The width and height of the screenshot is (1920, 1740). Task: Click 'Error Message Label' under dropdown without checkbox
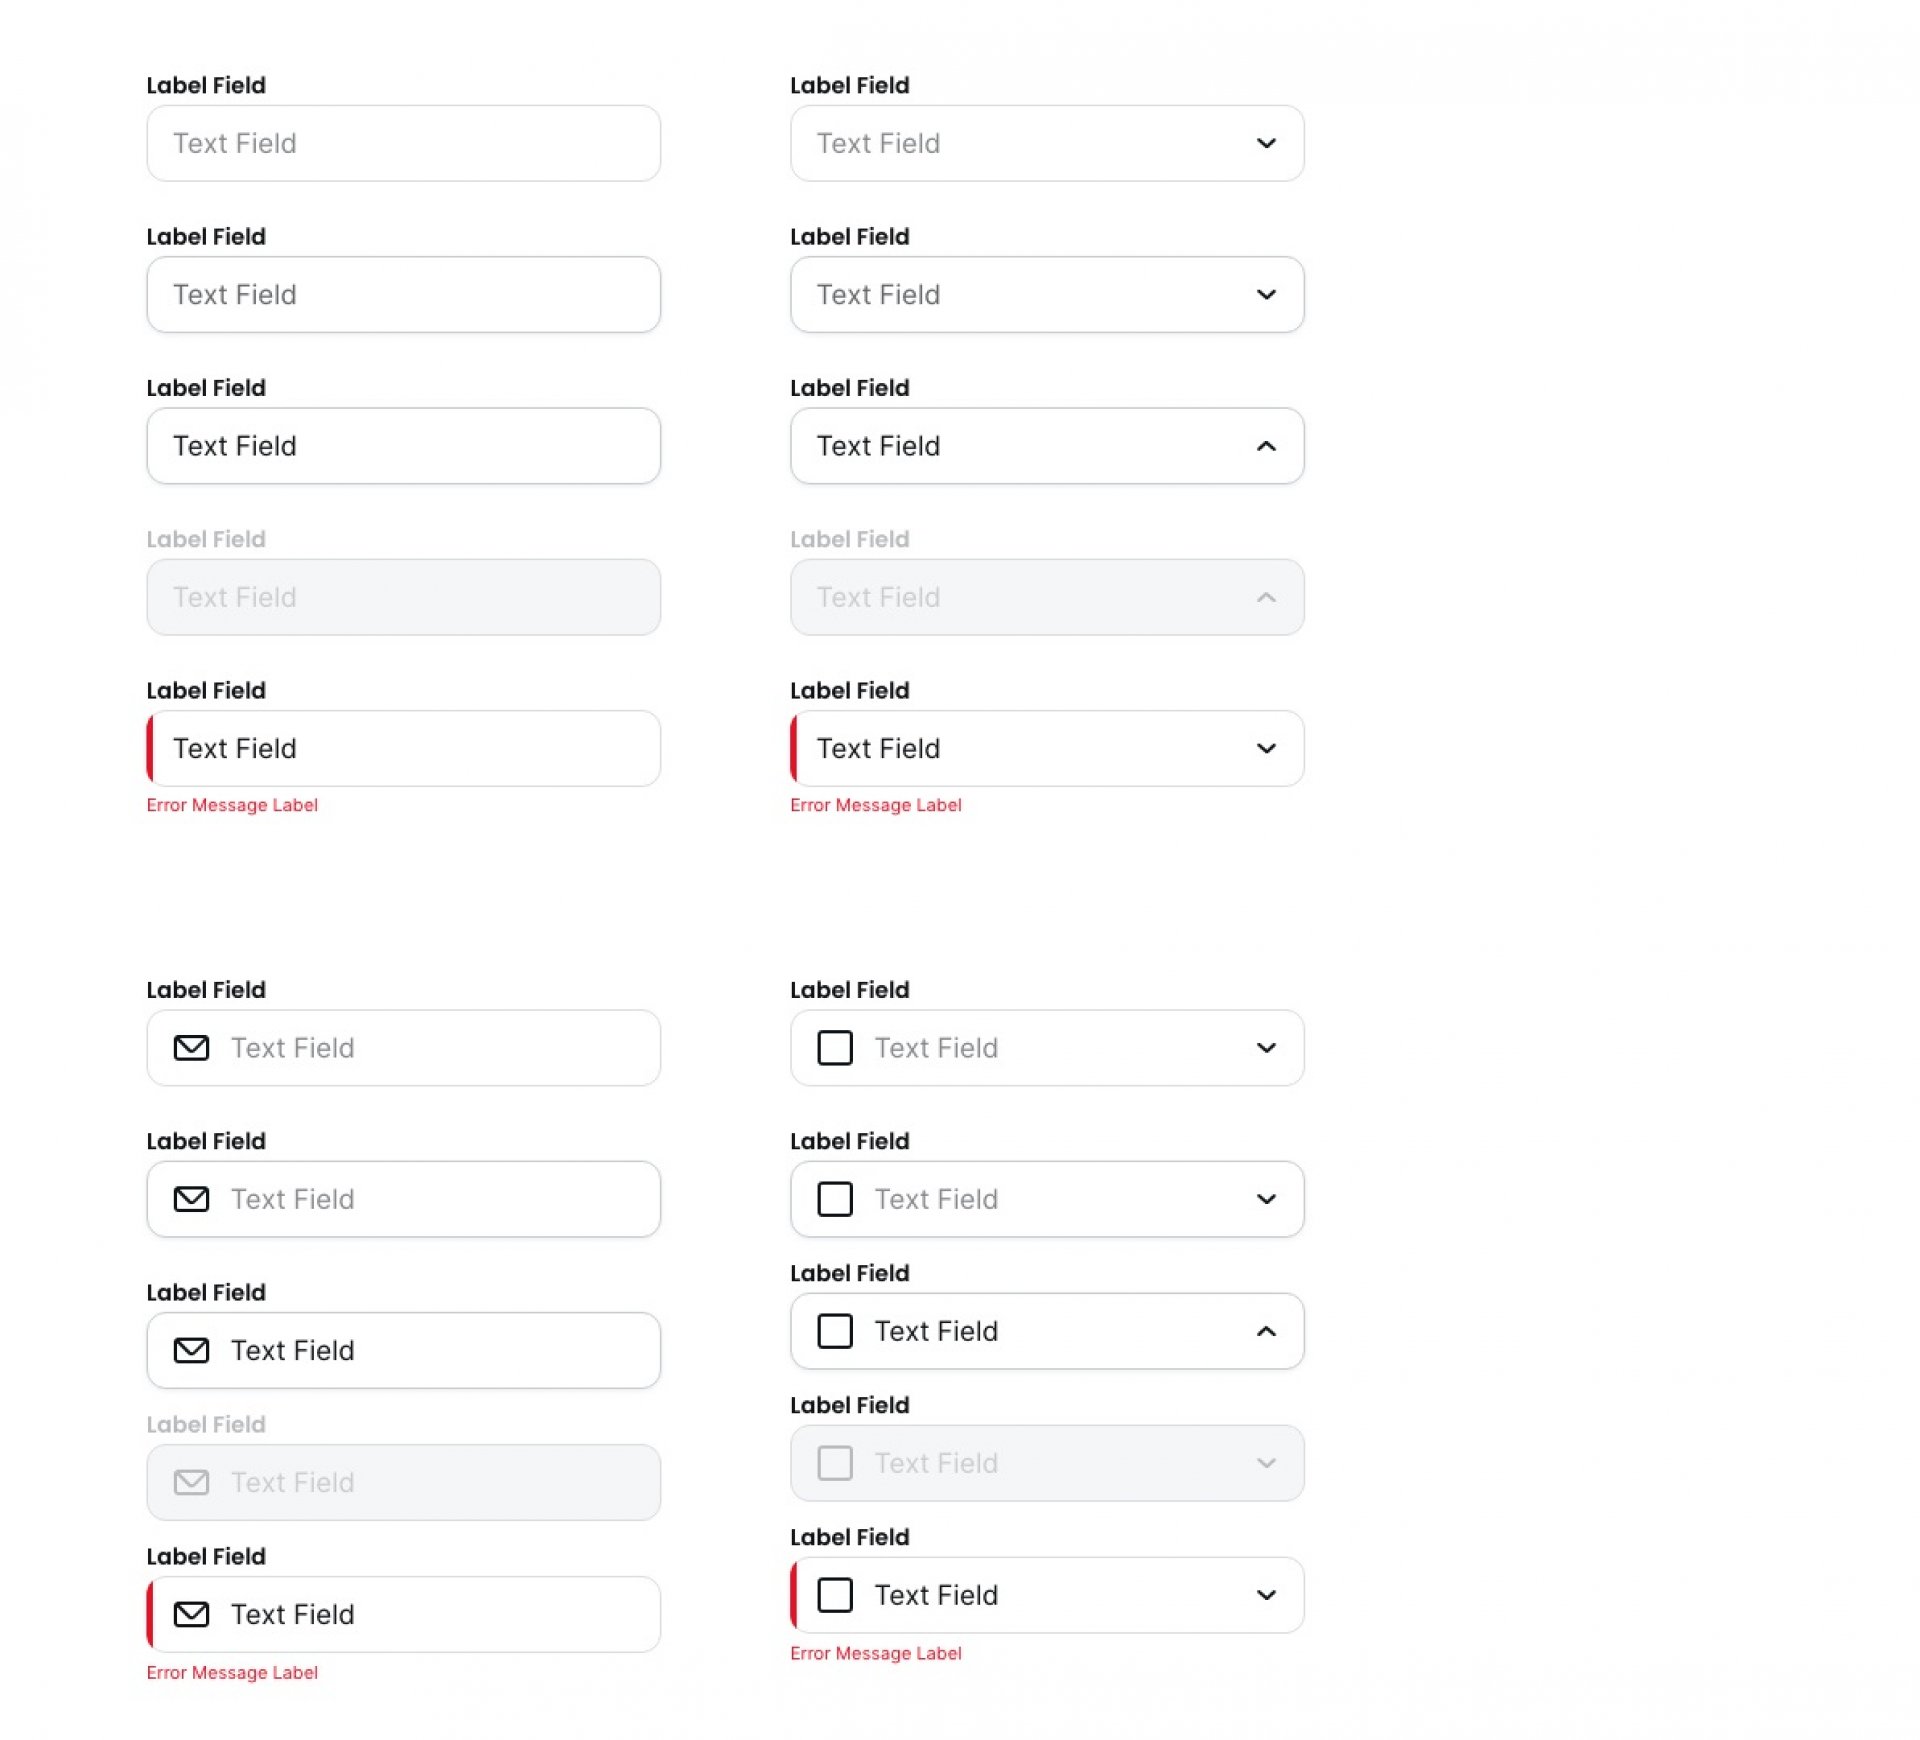[876, 805]
